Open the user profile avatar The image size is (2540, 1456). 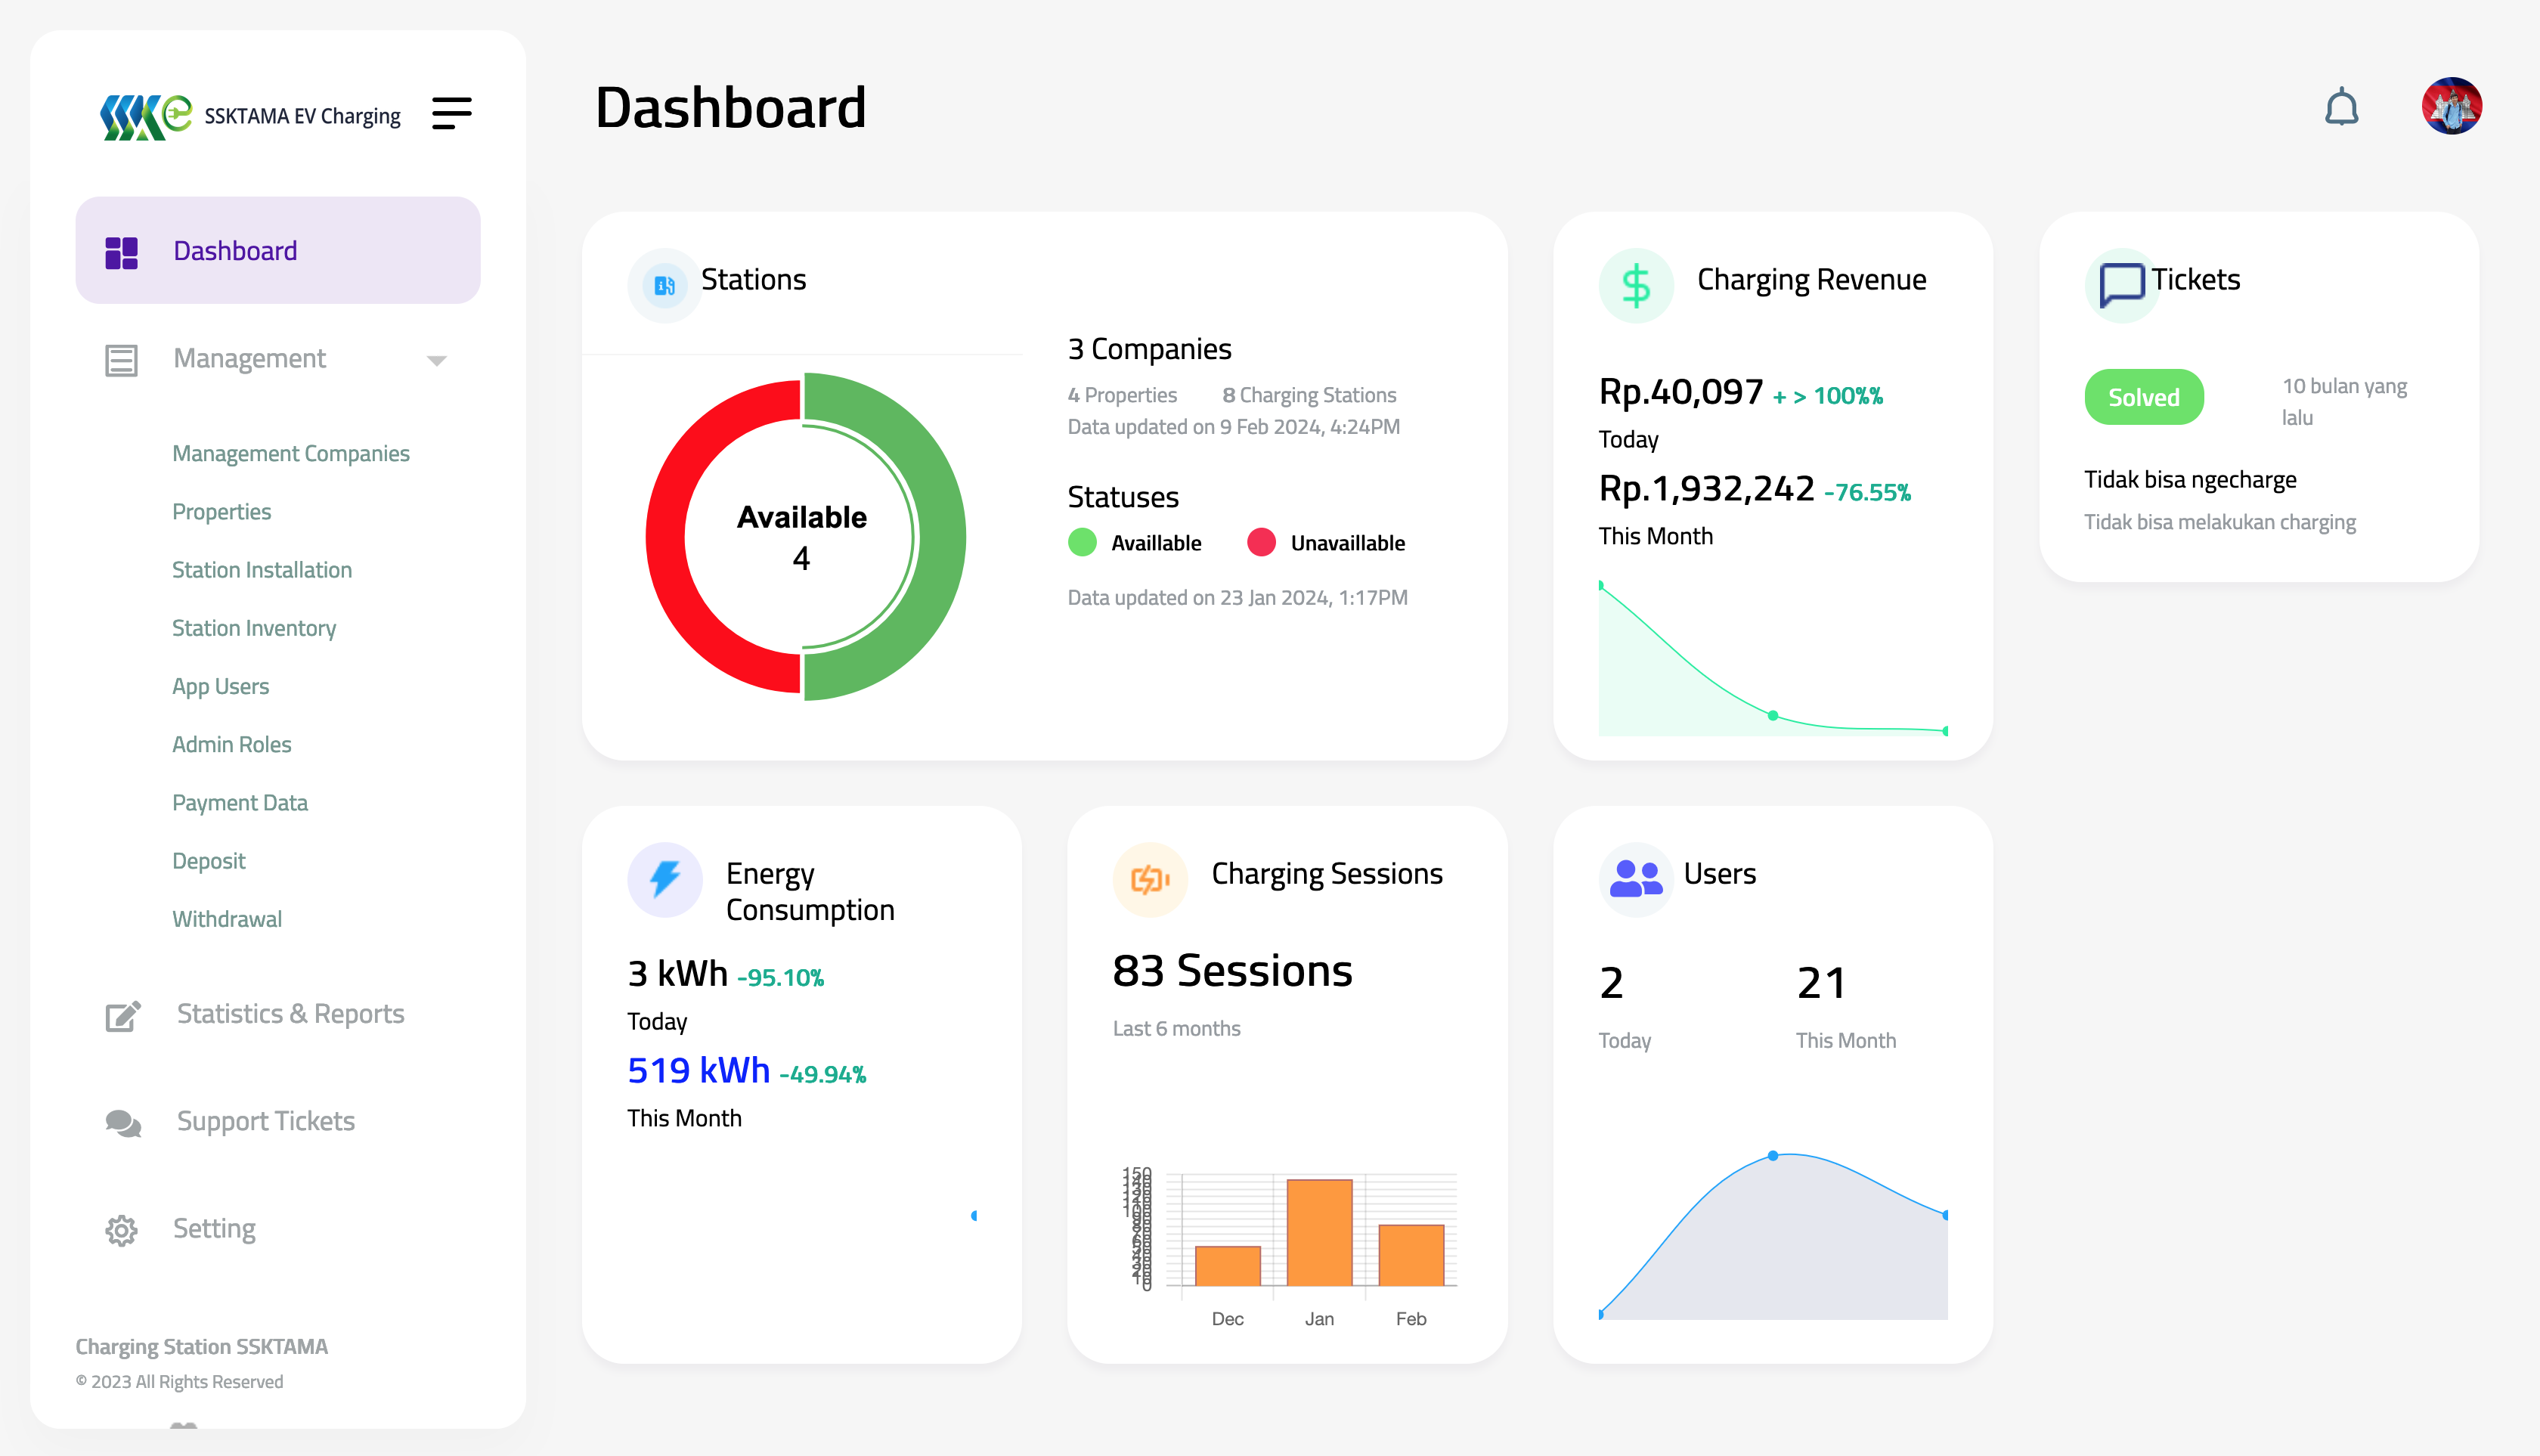(x=2451, y=106)
